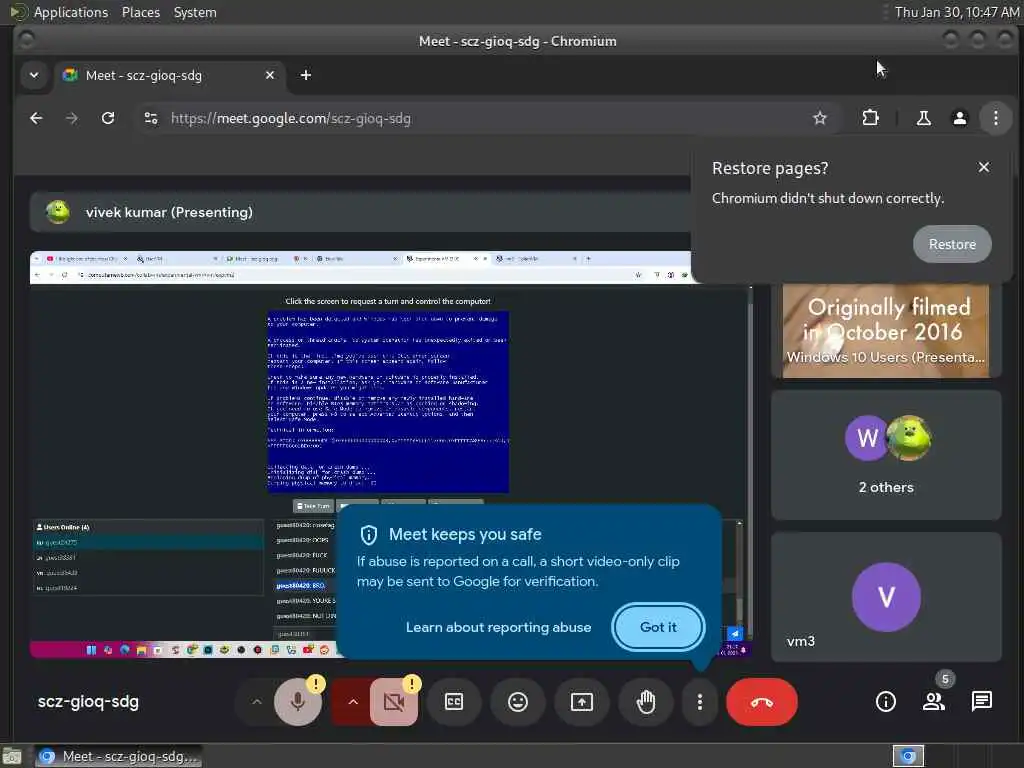Open Learn about reporting abuse link
The image size is (1024, 768).
pyautogui.click(x=498, y=627)
